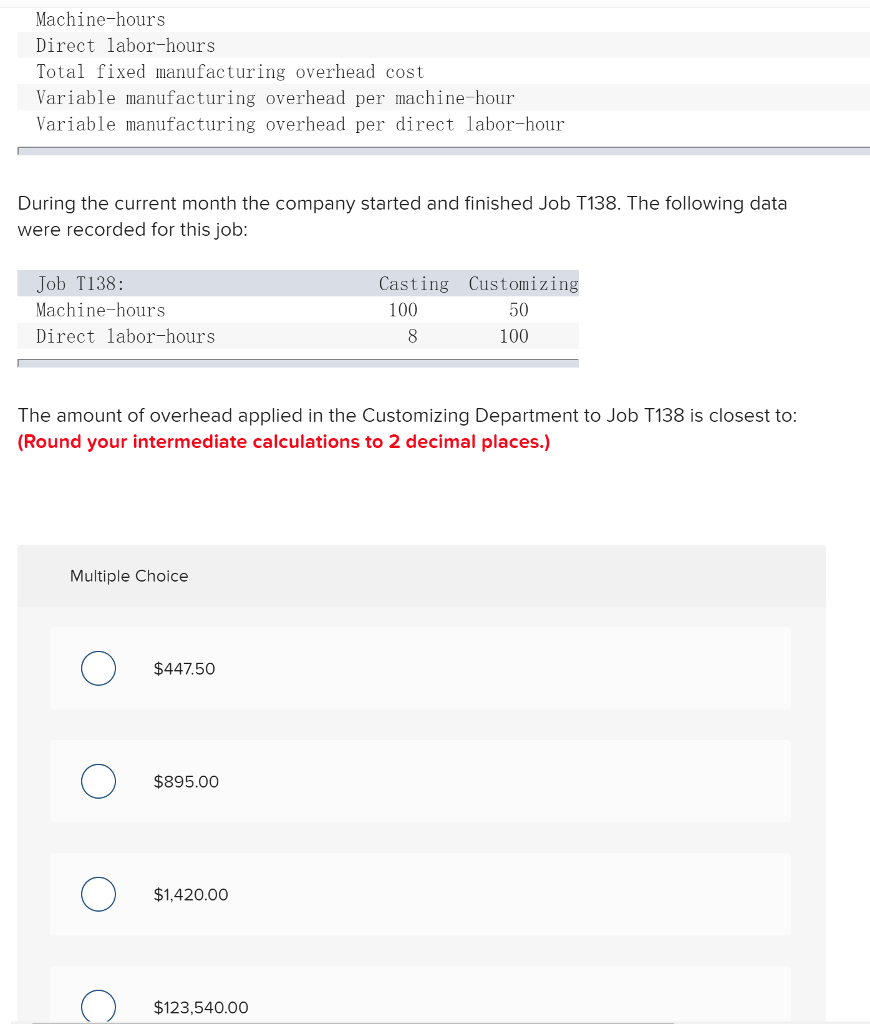
Task: Click the Total fixed manufacturing overhead cost row
Action: click(x=229, y=71)
